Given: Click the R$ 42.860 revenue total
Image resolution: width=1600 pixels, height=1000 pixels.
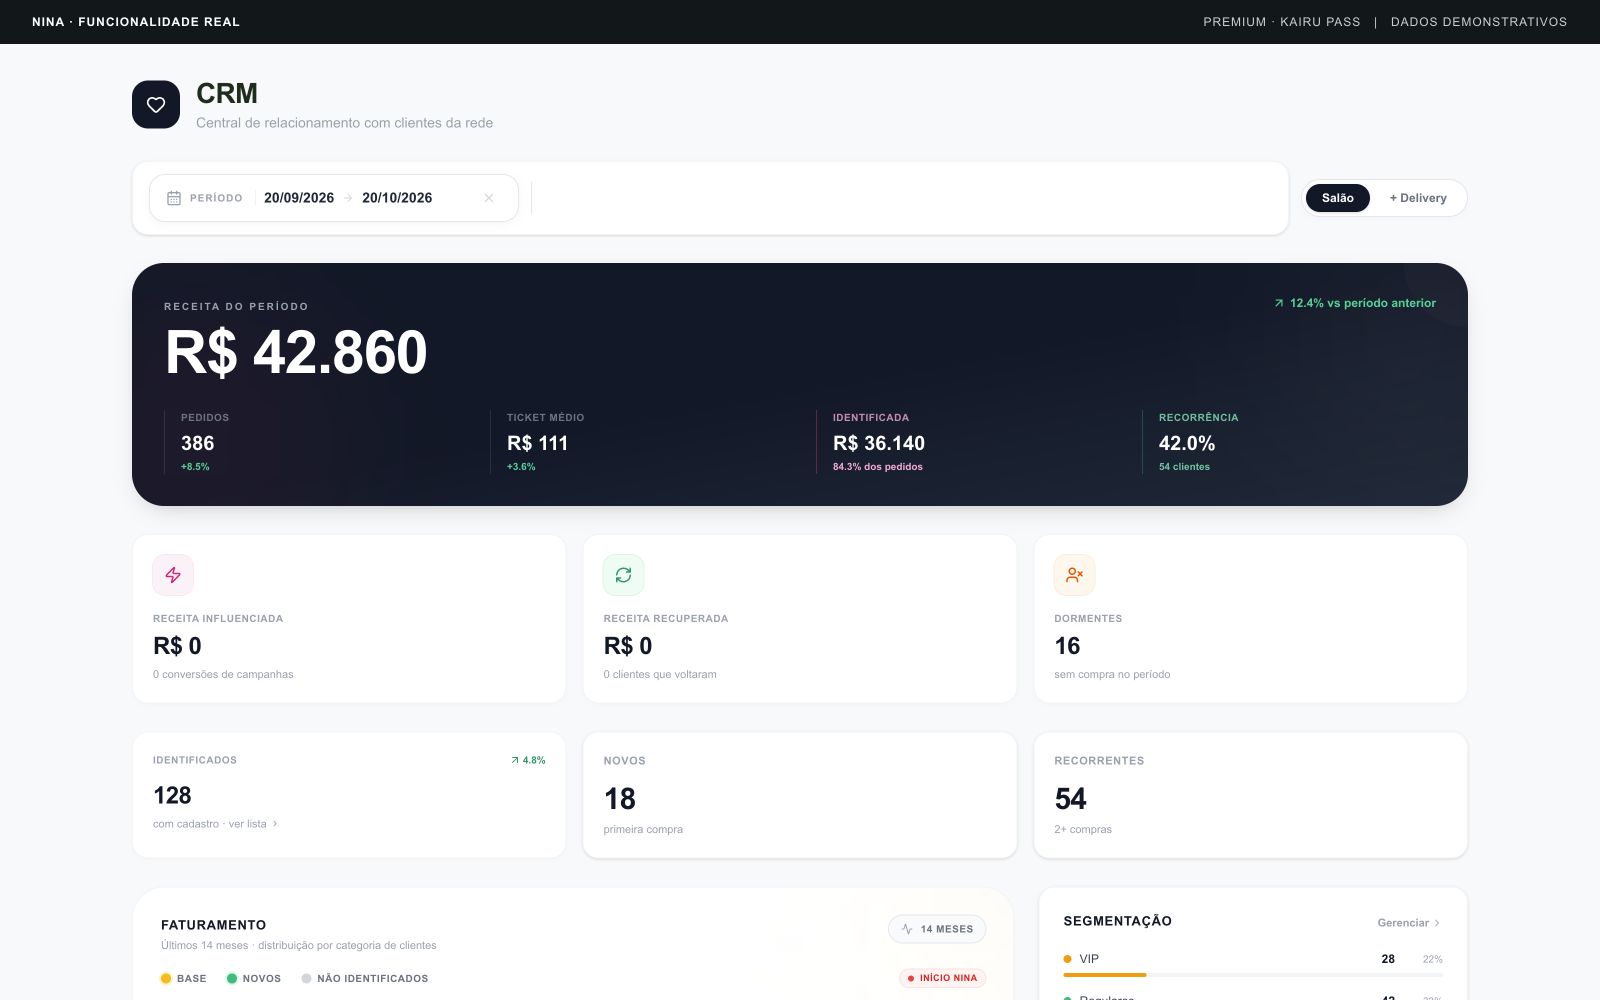Looking at the screenshot, I should (296, 352).
